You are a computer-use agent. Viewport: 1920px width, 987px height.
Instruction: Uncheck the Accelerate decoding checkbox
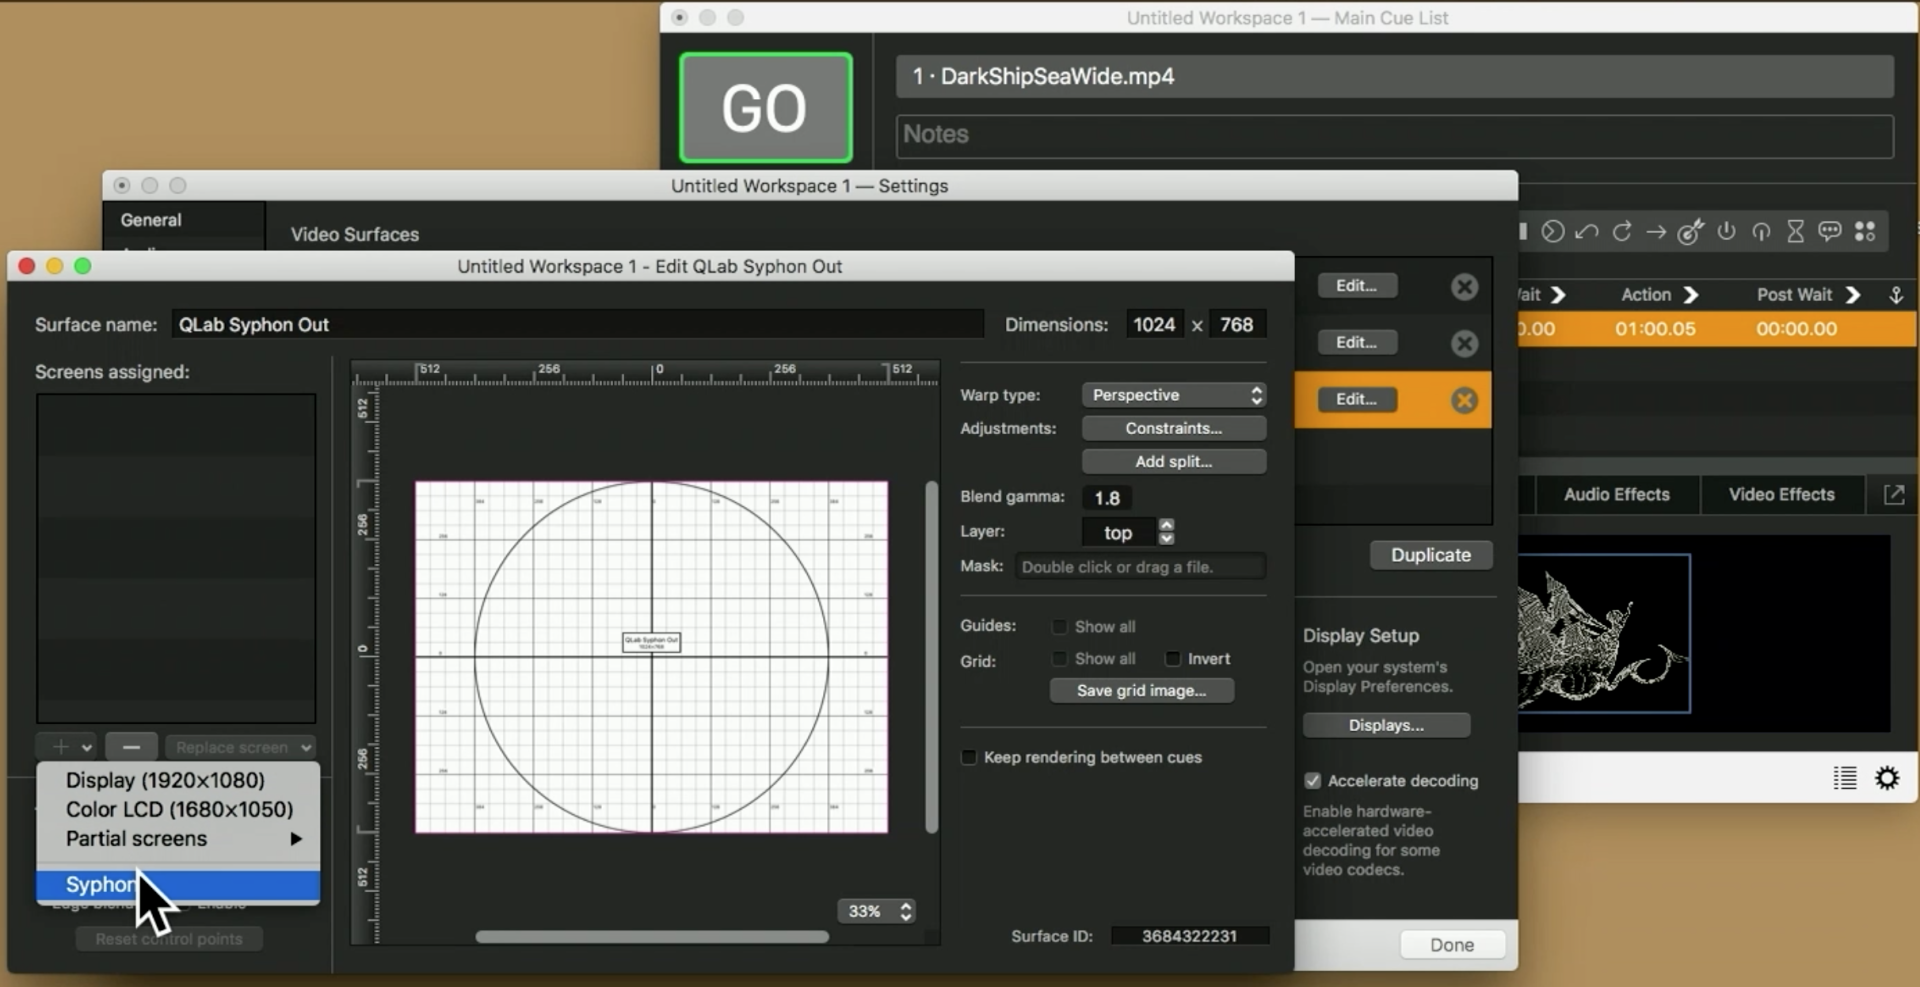[1312, 781]
